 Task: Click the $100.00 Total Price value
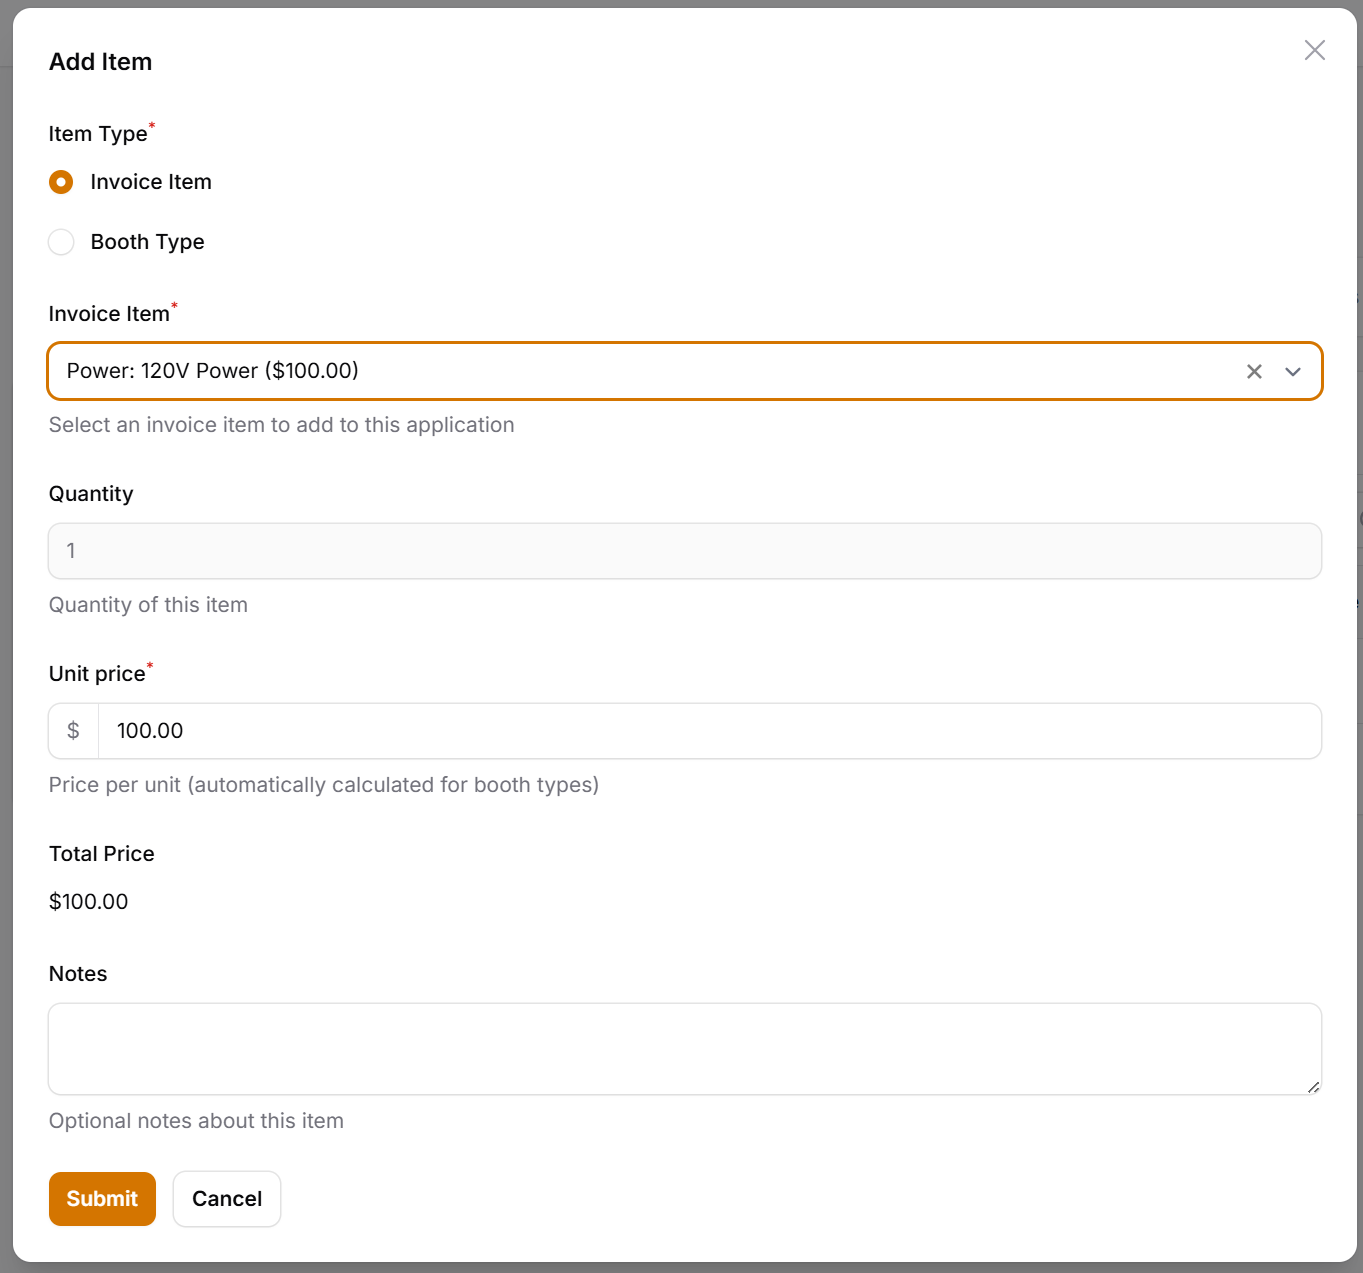[89, 902]
